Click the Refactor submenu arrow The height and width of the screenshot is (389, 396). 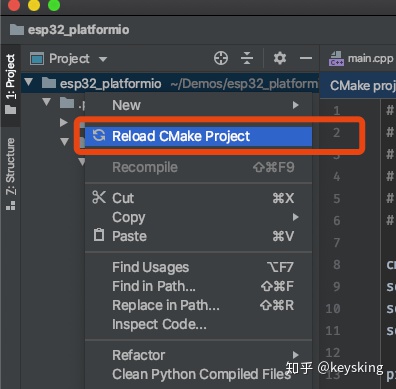pyautogui.click(x=295, y=355)
